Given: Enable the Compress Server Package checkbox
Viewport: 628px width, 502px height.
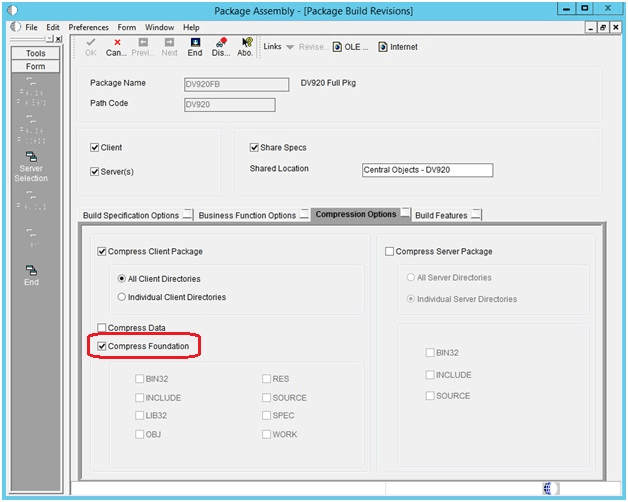Looking at the screenshot, I should pos(389,251).
